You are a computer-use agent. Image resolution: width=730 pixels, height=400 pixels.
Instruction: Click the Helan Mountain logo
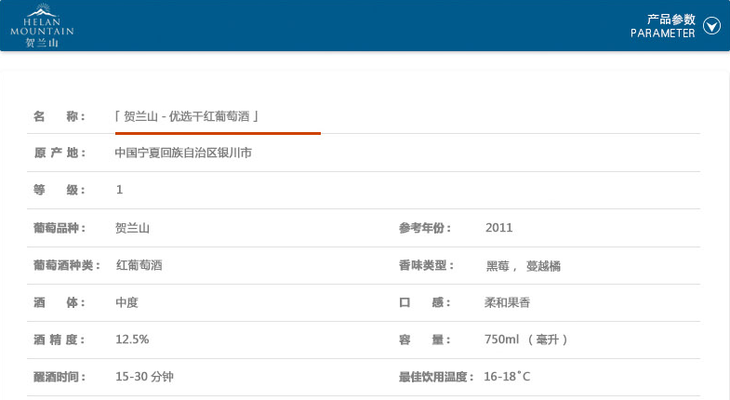click(42, 25)
